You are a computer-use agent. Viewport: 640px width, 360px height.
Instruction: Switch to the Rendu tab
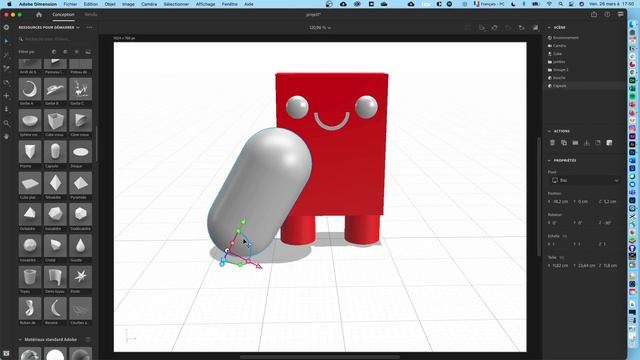91,15
